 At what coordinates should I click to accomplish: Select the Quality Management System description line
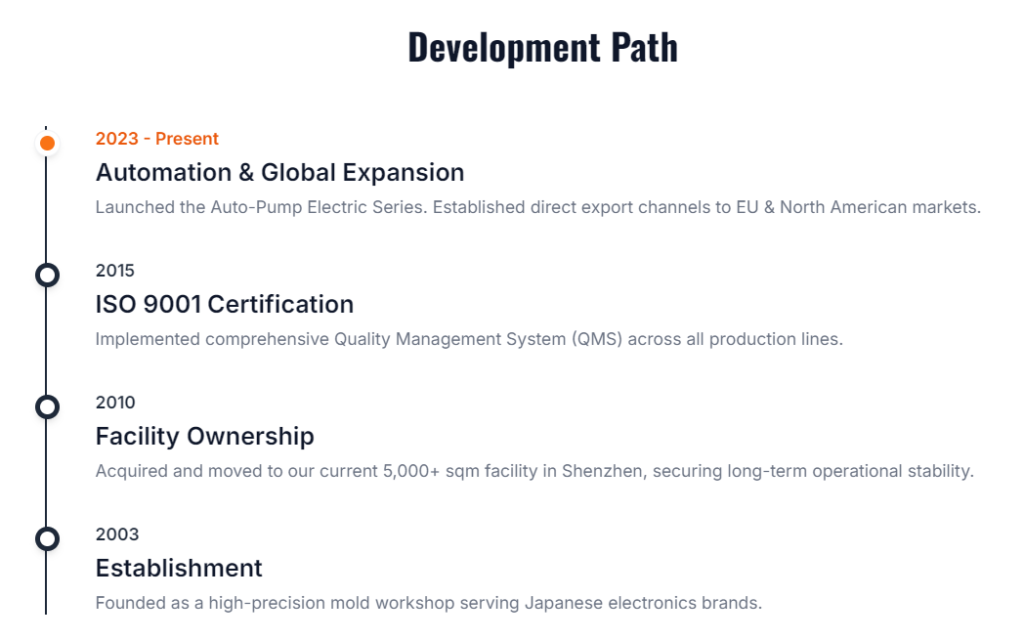[468, 339]
